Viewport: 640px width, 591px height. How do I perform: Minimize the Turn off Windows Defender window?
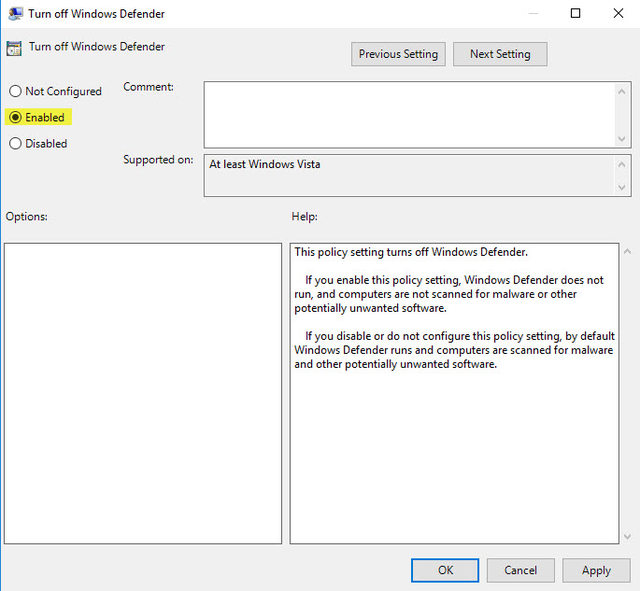(x=533, y=13)
